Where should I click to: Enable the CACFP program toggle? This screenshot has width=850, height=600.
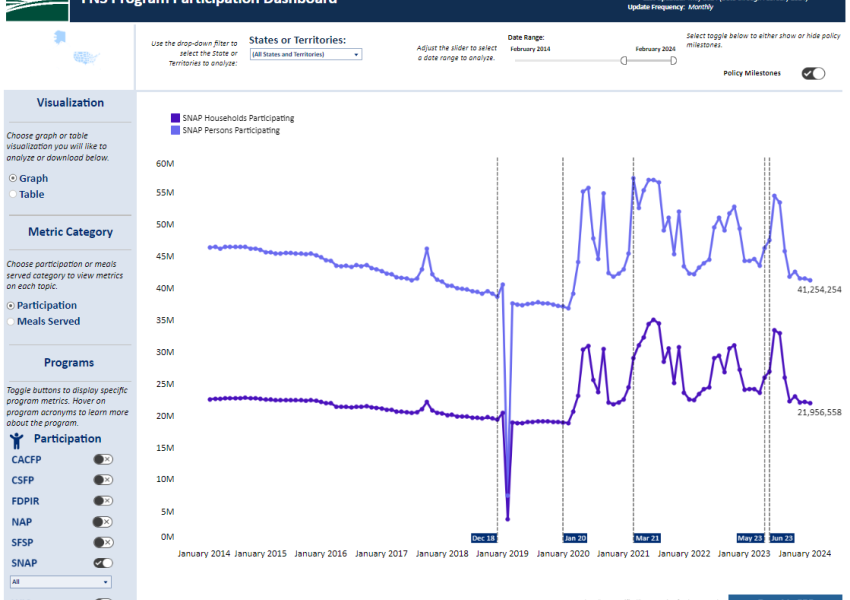103,459
